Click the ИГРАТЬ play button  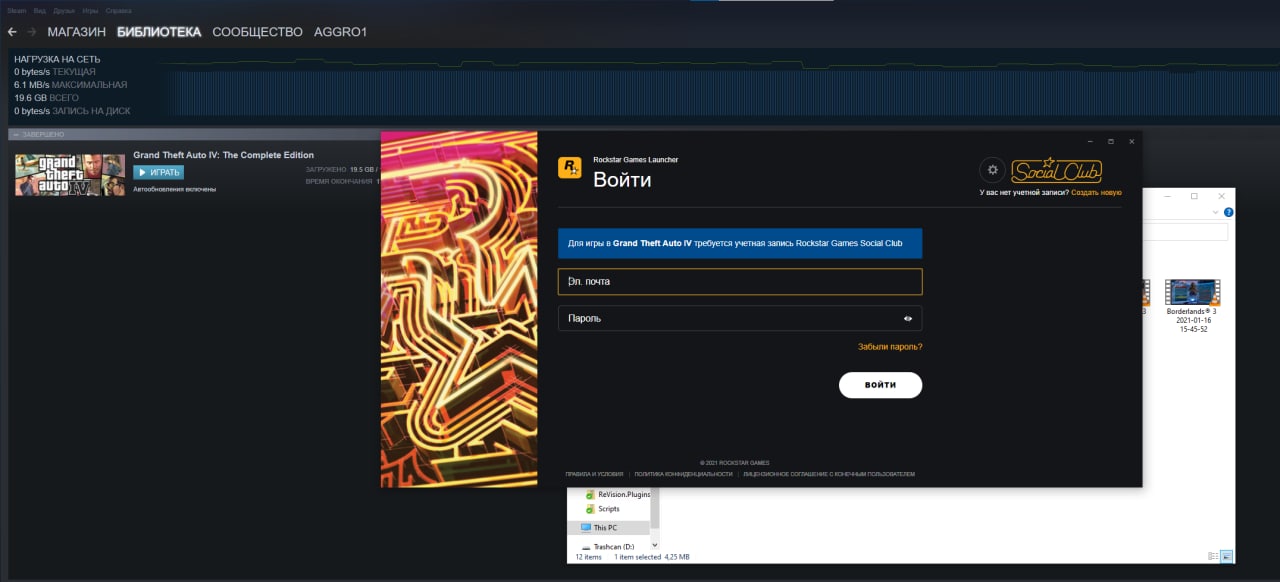(158, 172)
